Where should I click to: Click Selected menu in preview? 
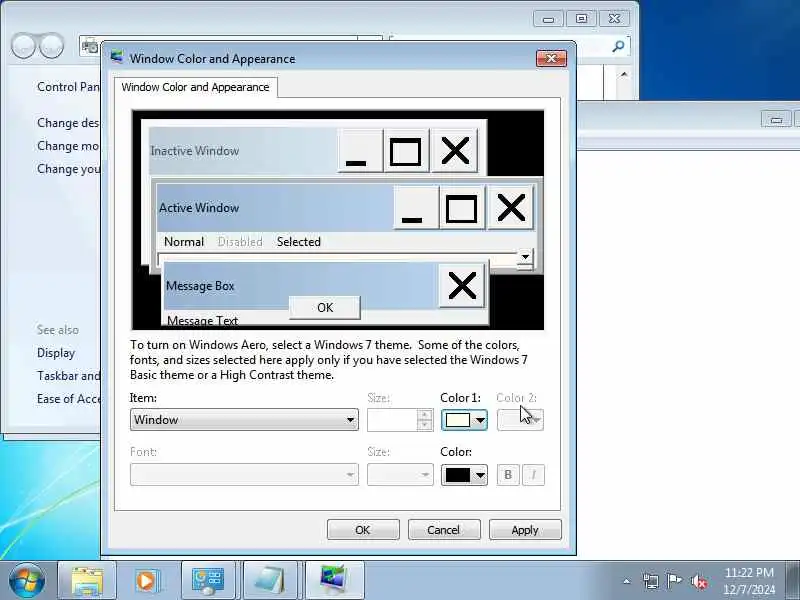299,242
